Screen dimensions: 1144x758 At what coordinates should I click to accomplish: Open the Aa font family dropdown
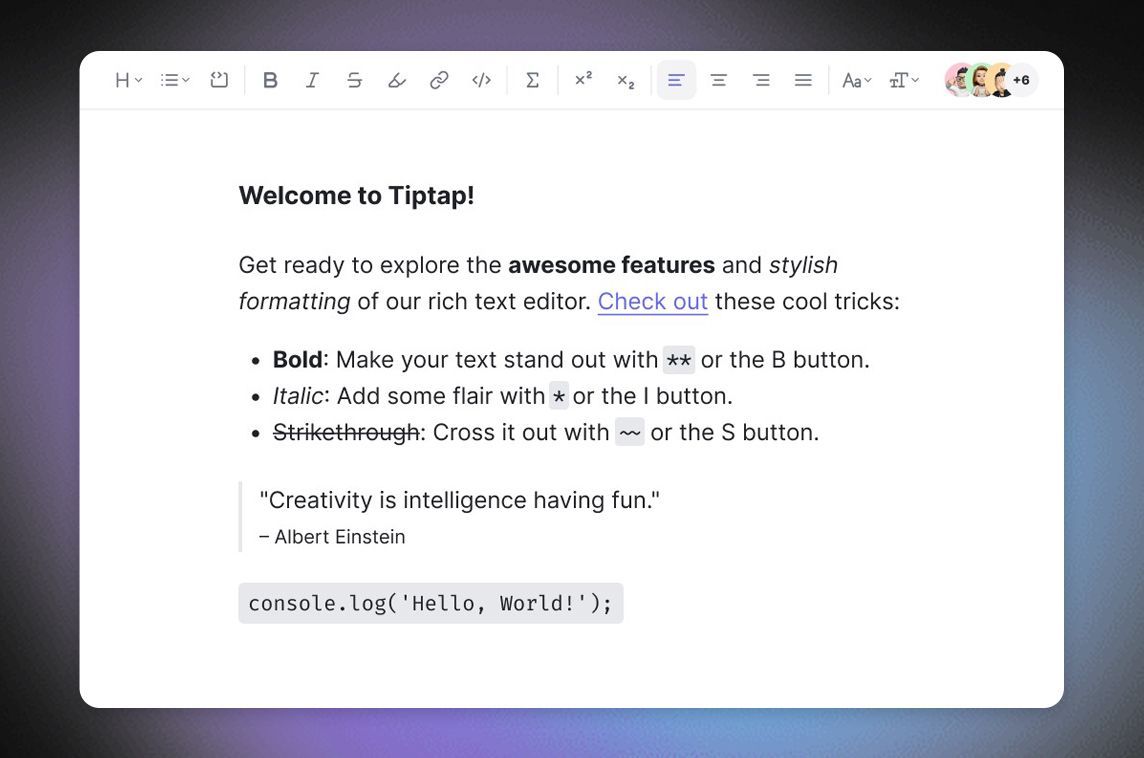(x=856, y=80)
